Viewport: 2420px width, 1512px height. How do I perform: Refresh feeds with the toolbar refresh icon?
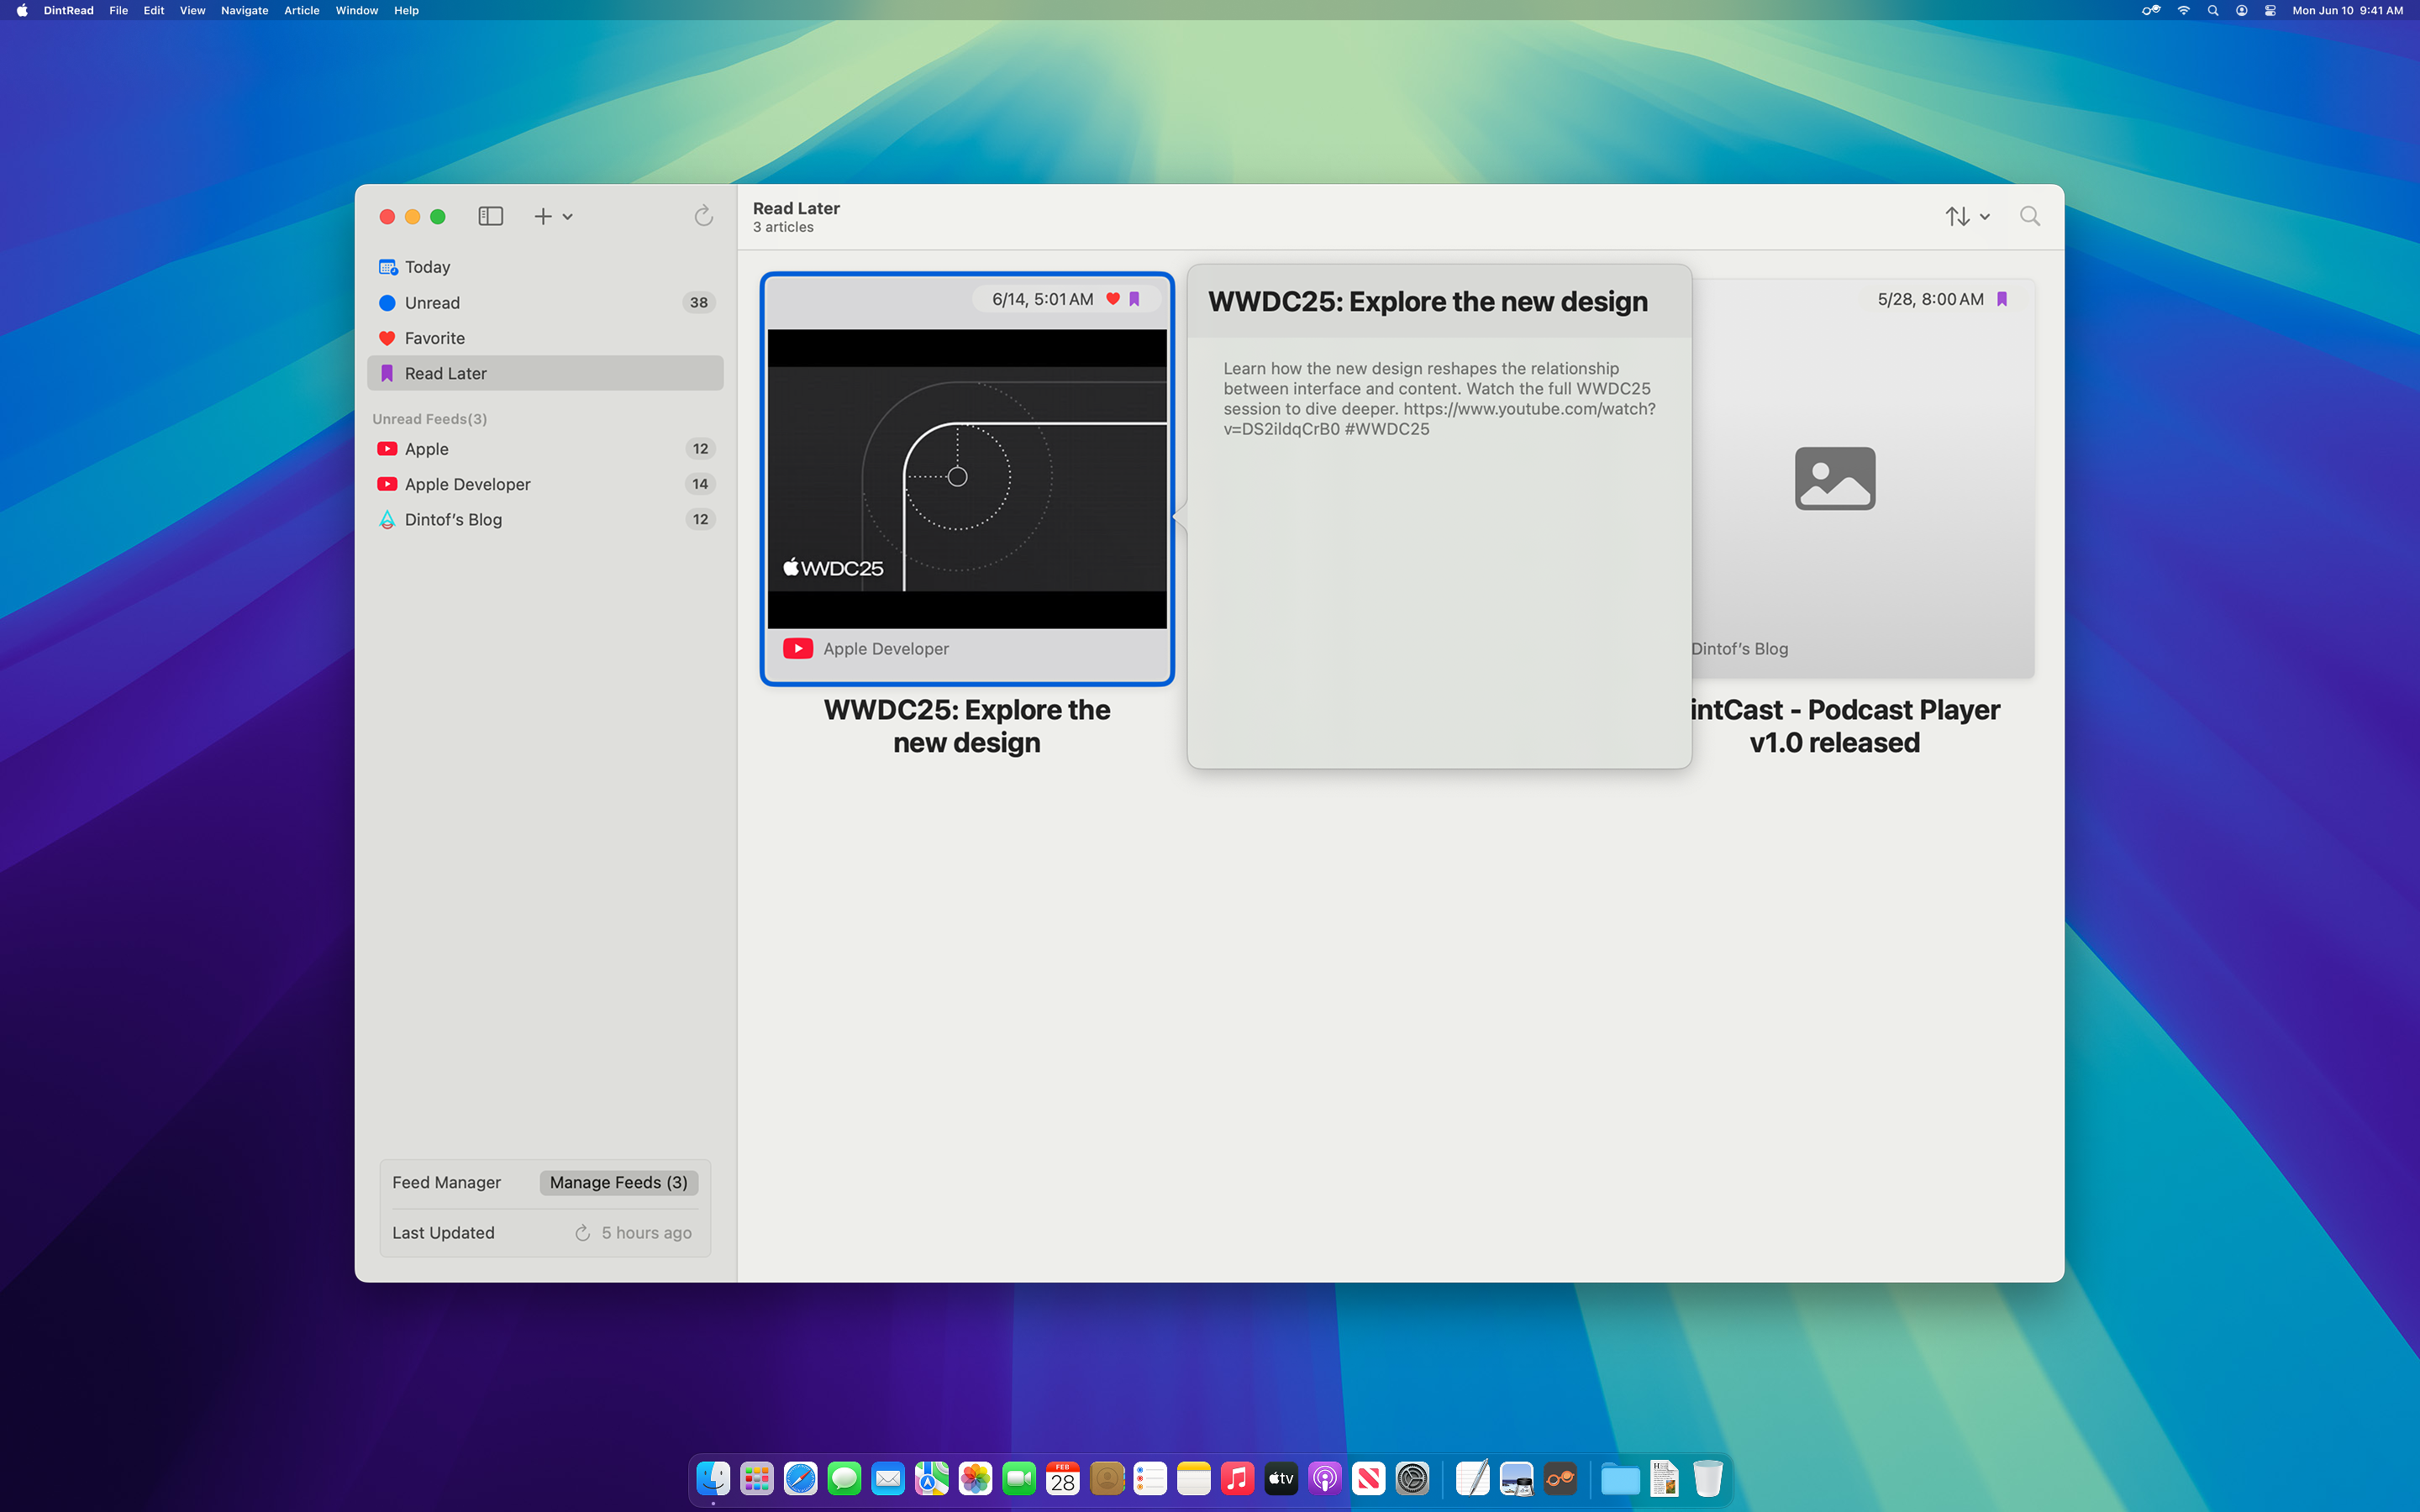pos(703,216)
